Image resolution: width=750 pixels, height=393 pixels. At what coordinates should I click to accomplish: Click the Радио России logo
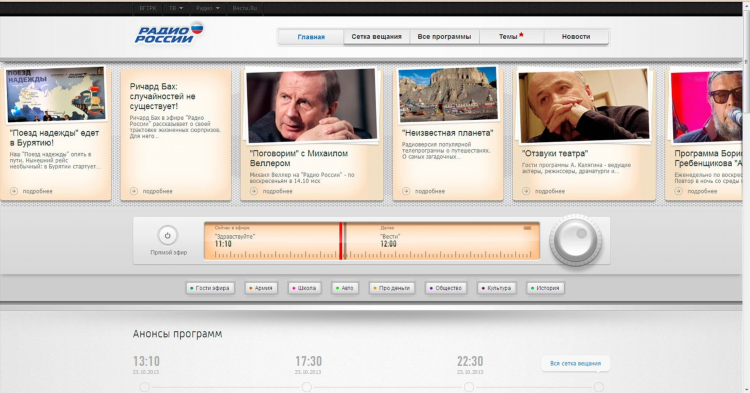pyautogui.click(x=169, y=33)
